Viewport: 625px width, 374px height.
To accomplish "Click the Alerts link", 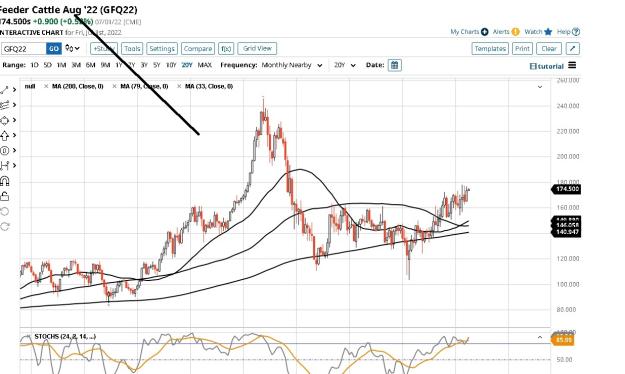I will click(x=501, y=31).
